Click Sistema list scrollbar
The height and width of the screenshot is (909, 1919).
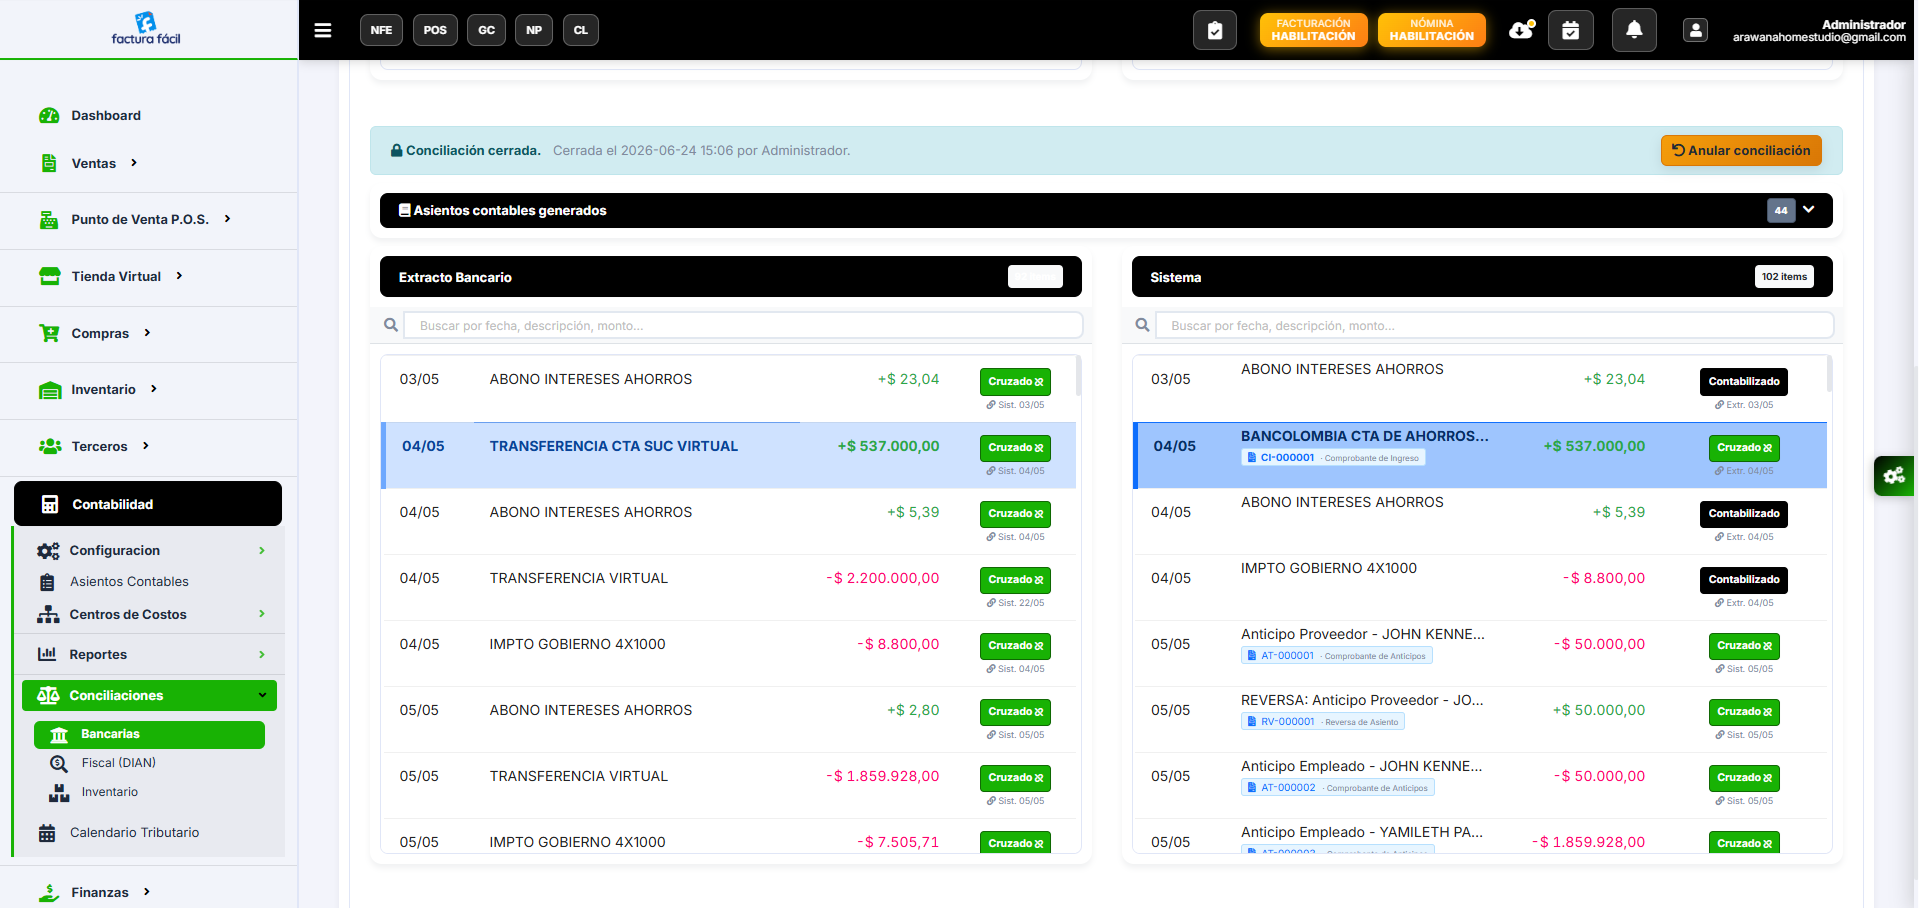[x=1830, y=374]
